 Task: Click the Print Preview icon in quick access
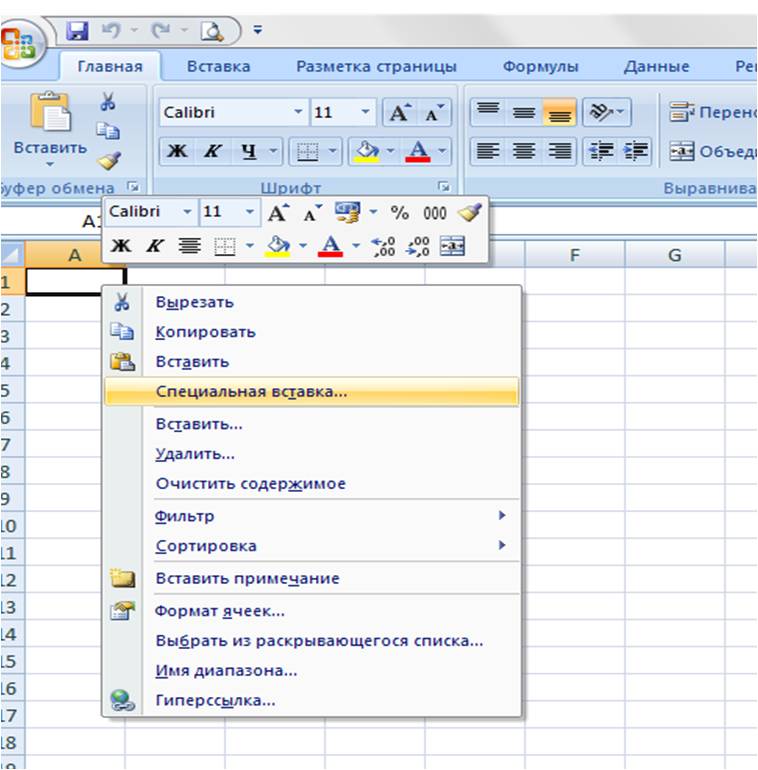212,31
